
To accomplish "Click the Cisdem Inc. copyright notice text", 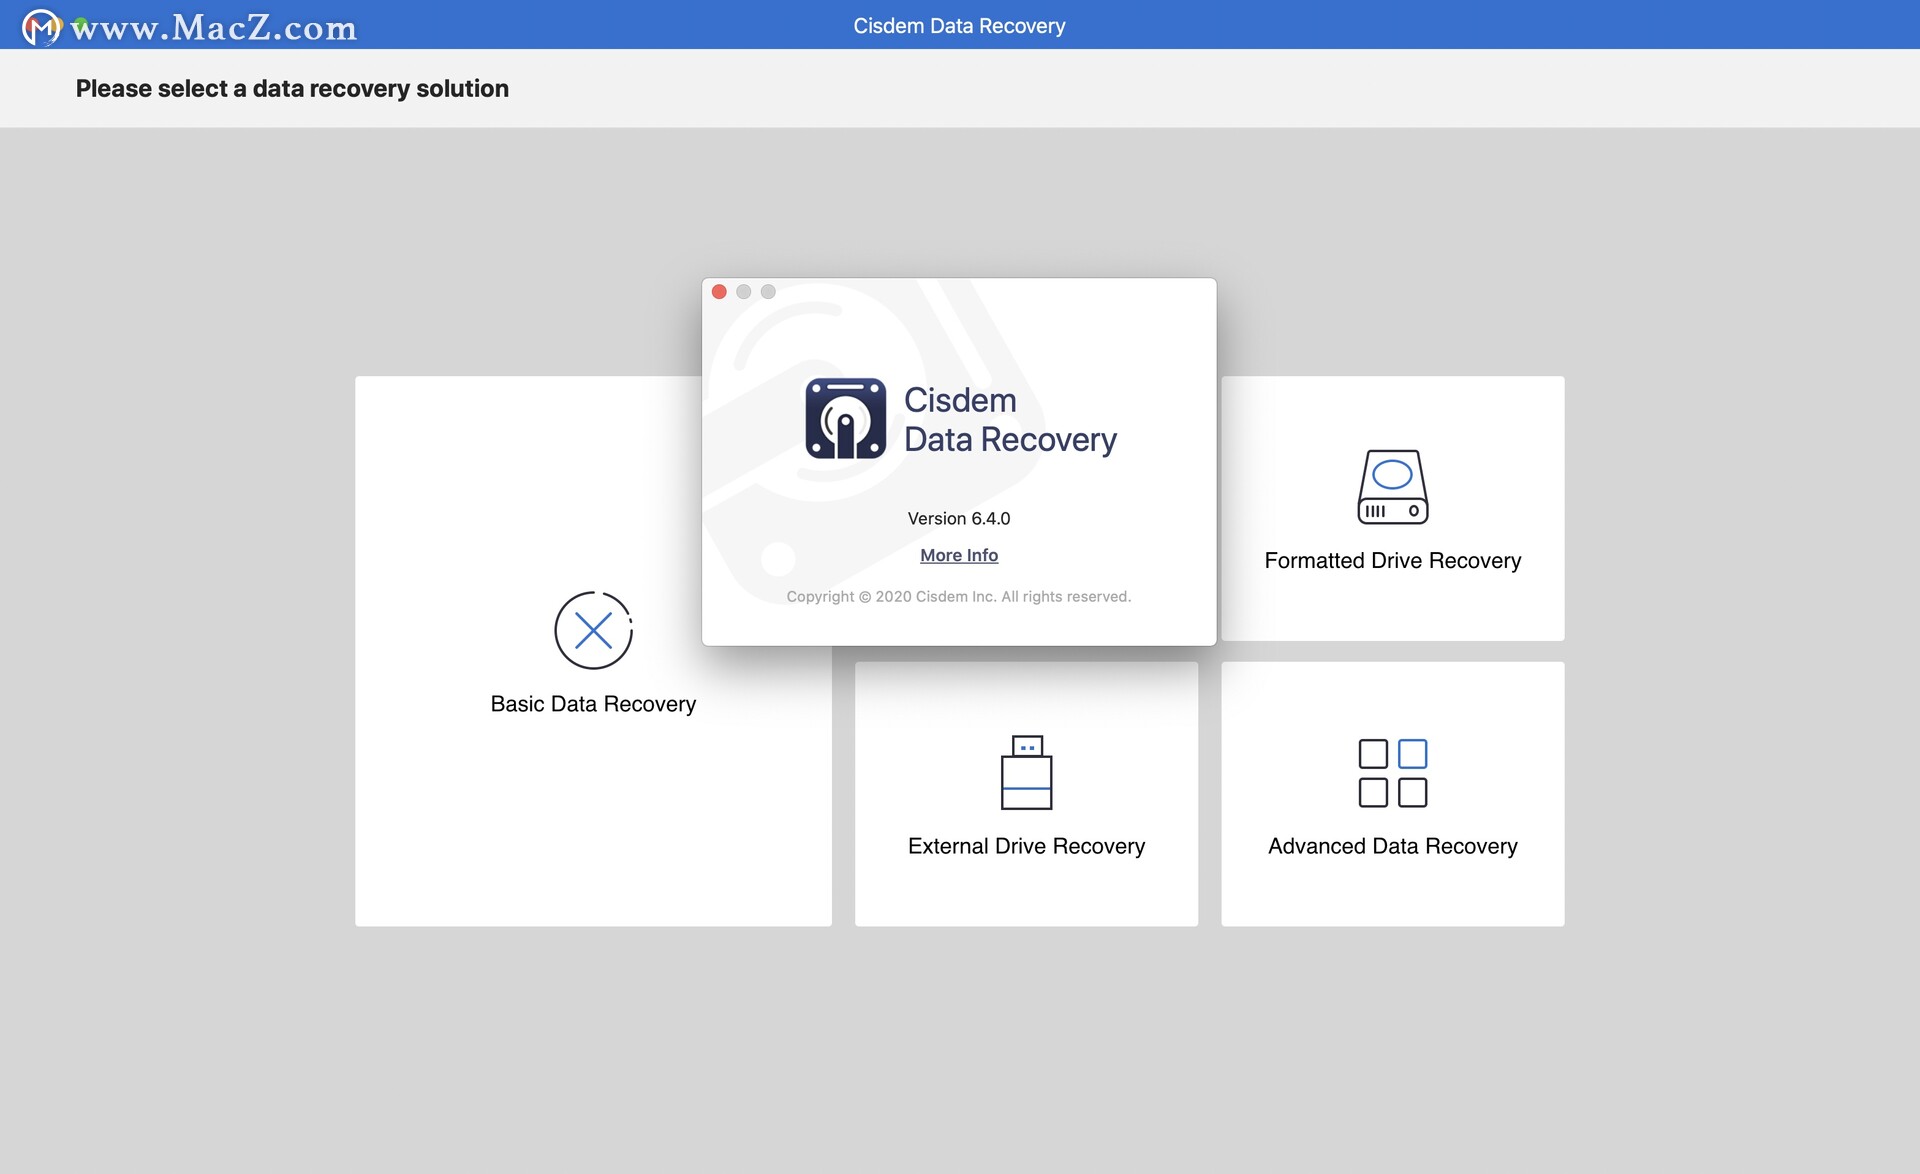I will pyautogui.click(x=958, y=596).
